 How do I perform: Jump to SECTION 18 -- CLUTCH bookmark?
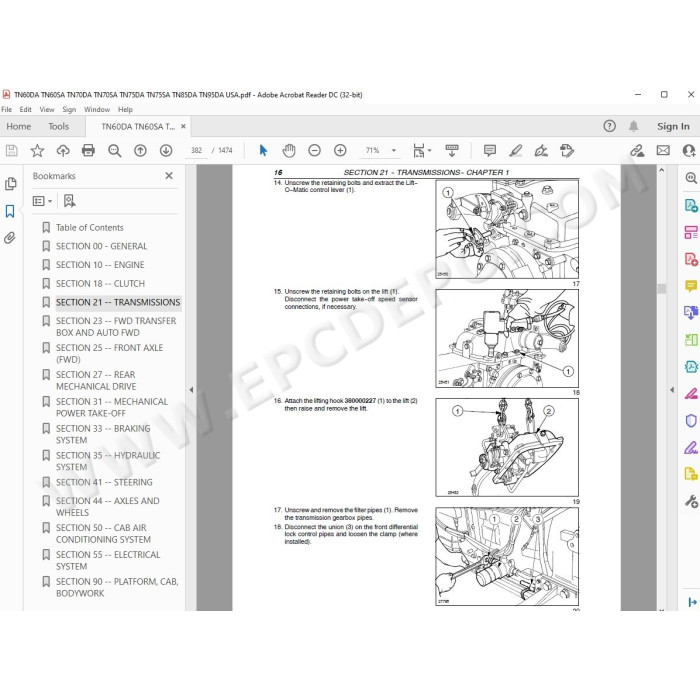click(100, 284)
